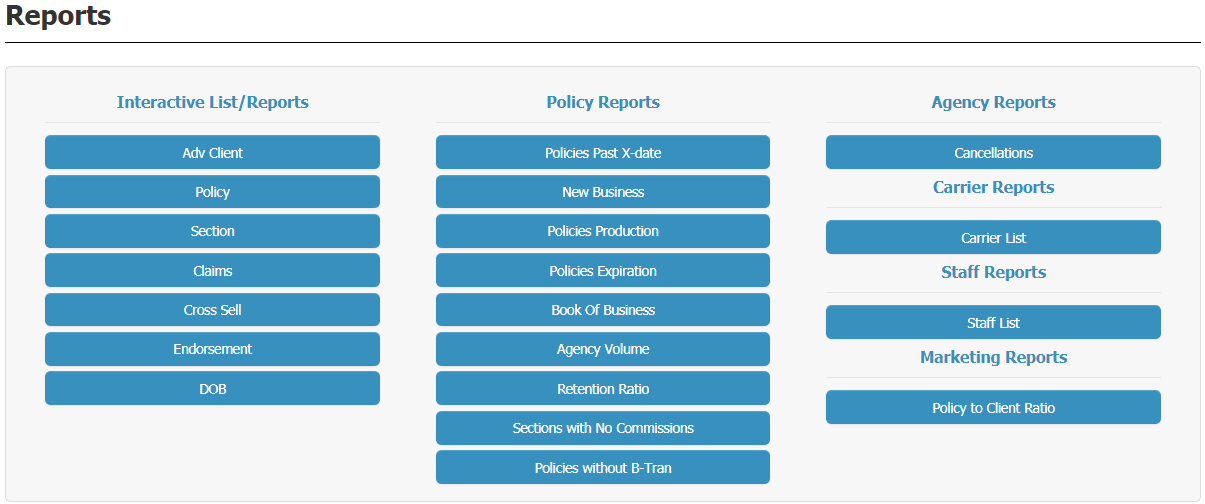
Task: Run the New Business report
Action: pyautogui.click(x=603, y=192)
